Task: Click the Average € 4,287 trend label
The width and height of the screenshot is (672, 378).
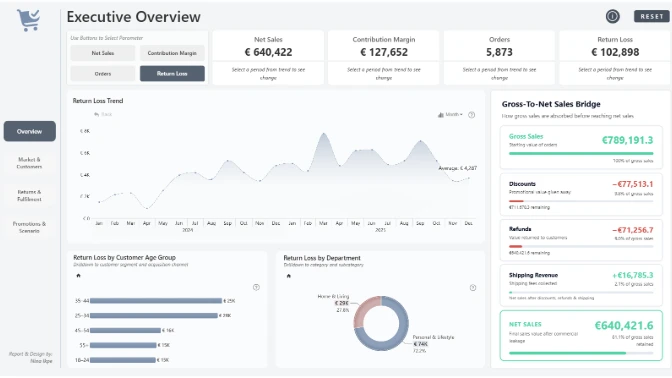Action: tap(458, 168)
